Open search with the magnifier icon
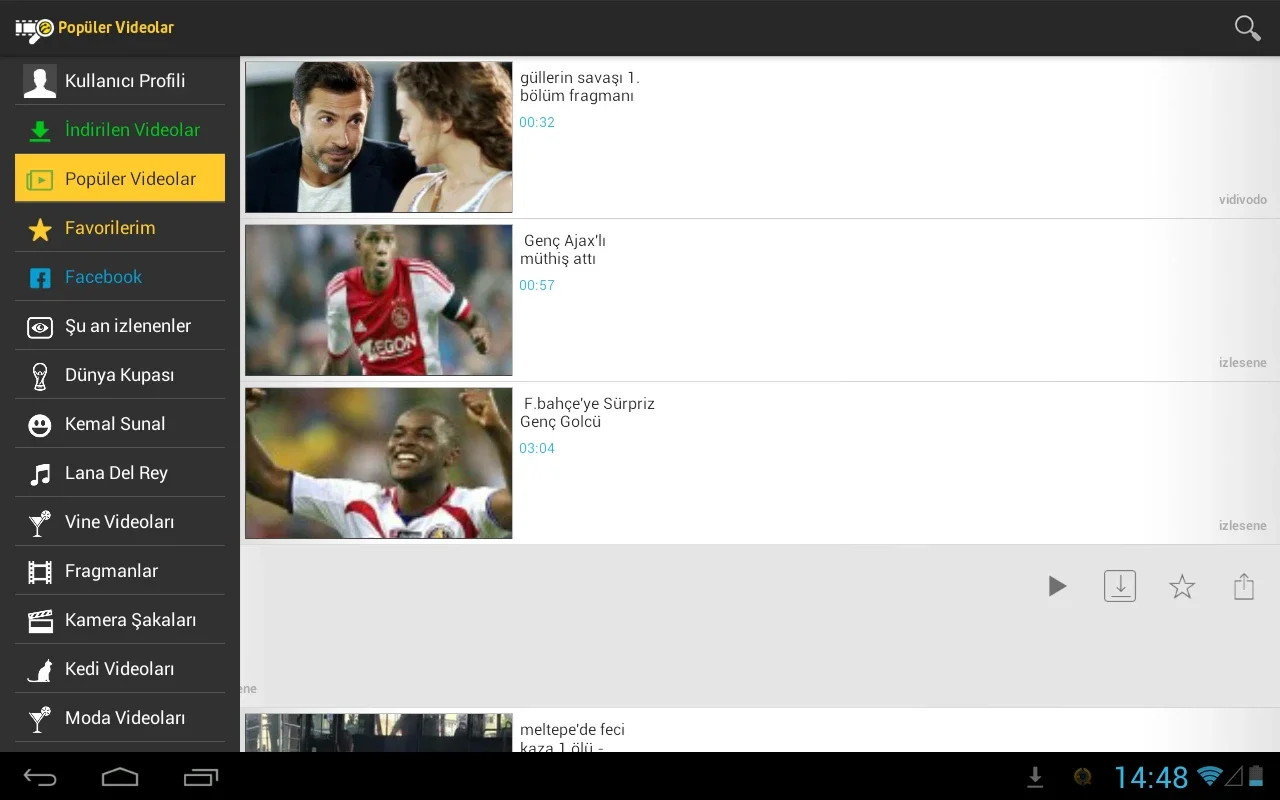1280x800 pixels. tap(1247, 28)
